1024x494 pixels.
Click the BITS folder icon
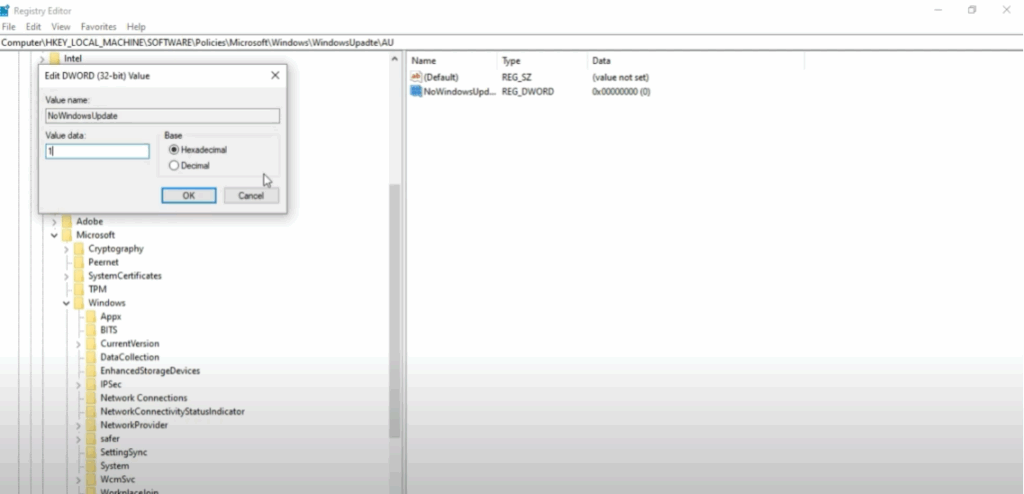(x=91, y=330)
